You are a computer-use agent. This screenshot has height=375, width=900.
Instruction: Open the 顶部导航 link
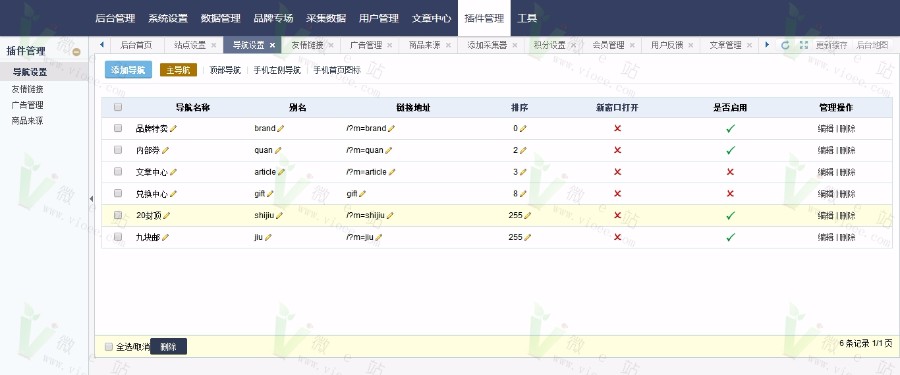[x=225, y=71]
